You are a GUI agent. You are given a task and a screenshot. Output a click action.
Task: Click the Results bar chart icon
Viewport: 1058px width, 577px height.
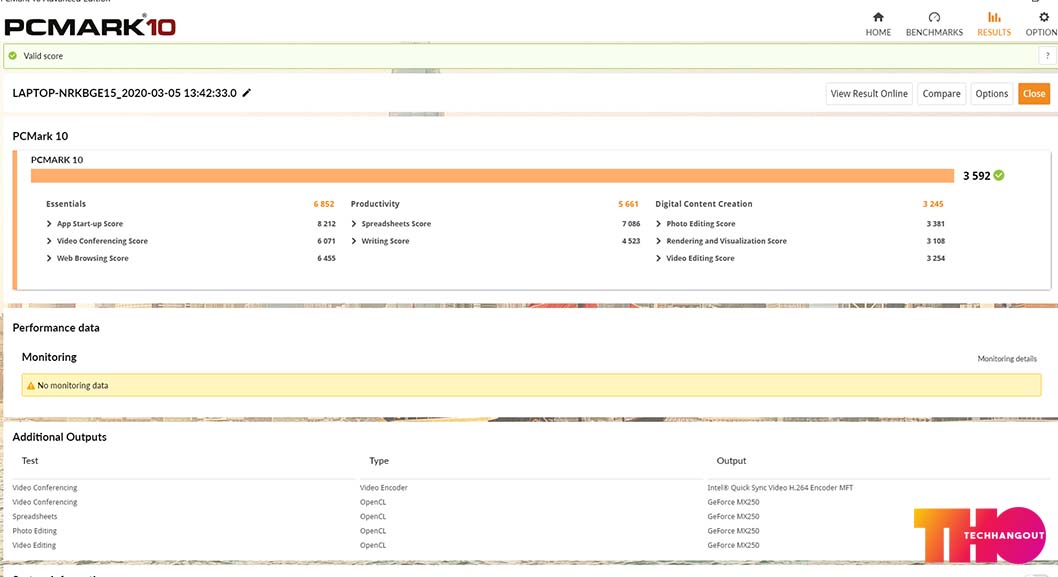(x=994, y=17)
